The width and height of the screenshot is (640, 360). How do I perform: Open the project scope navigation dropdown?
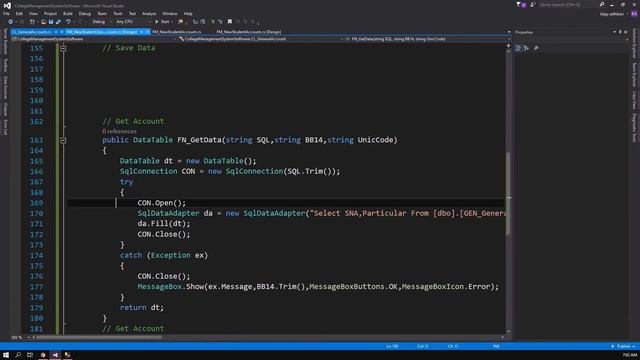(95, 39)
